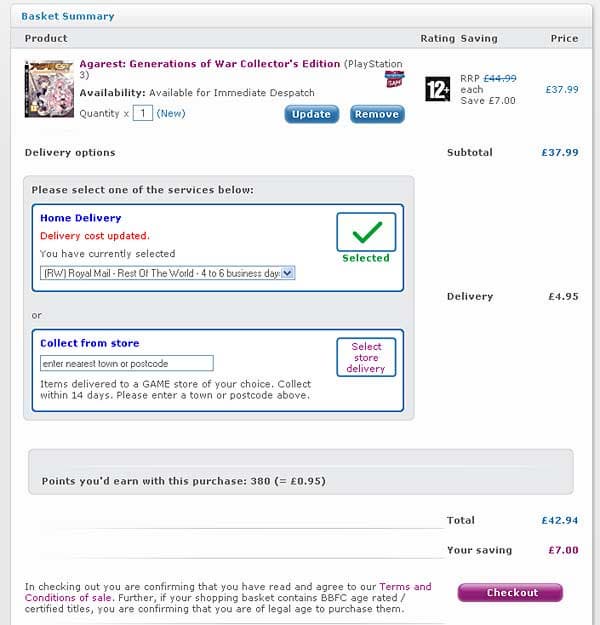
Task: Select the Home Delivery heading
Action: click(80, 218)
